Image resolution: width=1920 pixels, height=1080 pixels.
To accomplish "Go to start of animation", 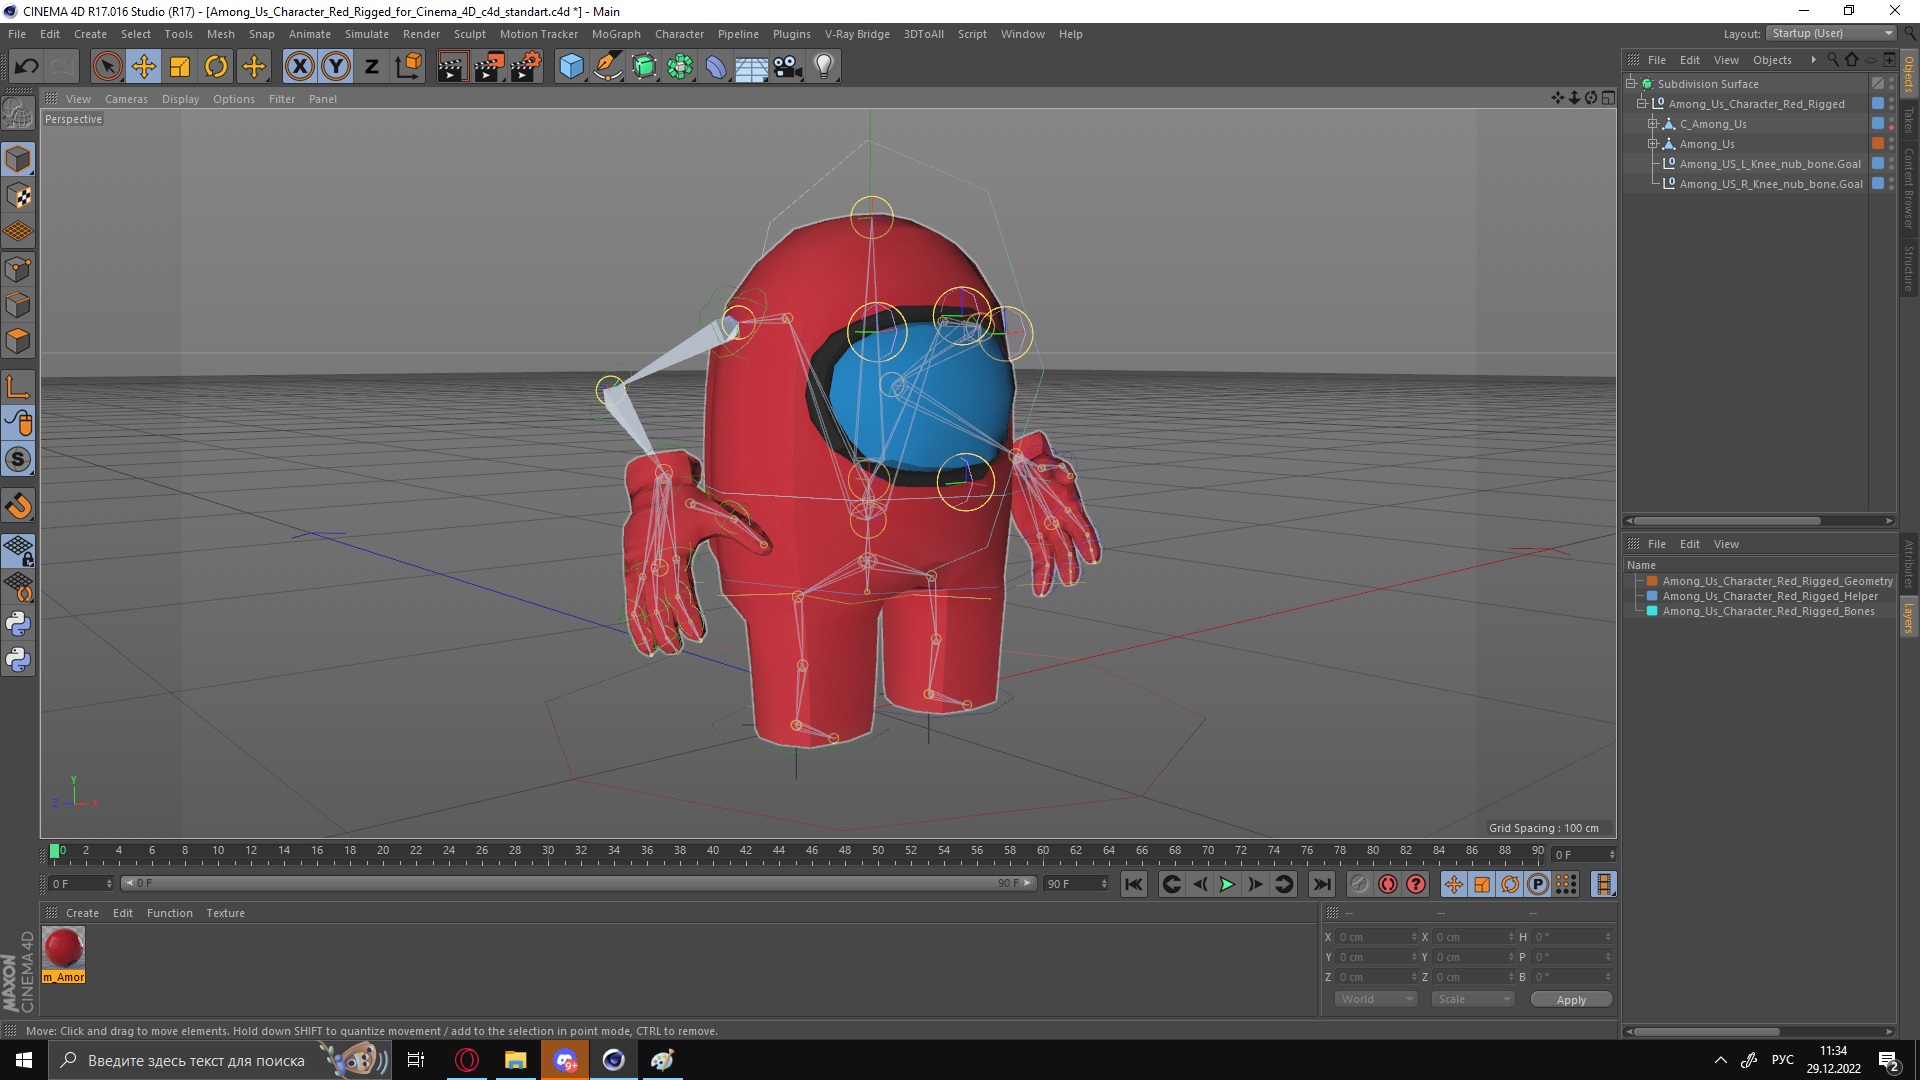I will (x=1133, y=884).
